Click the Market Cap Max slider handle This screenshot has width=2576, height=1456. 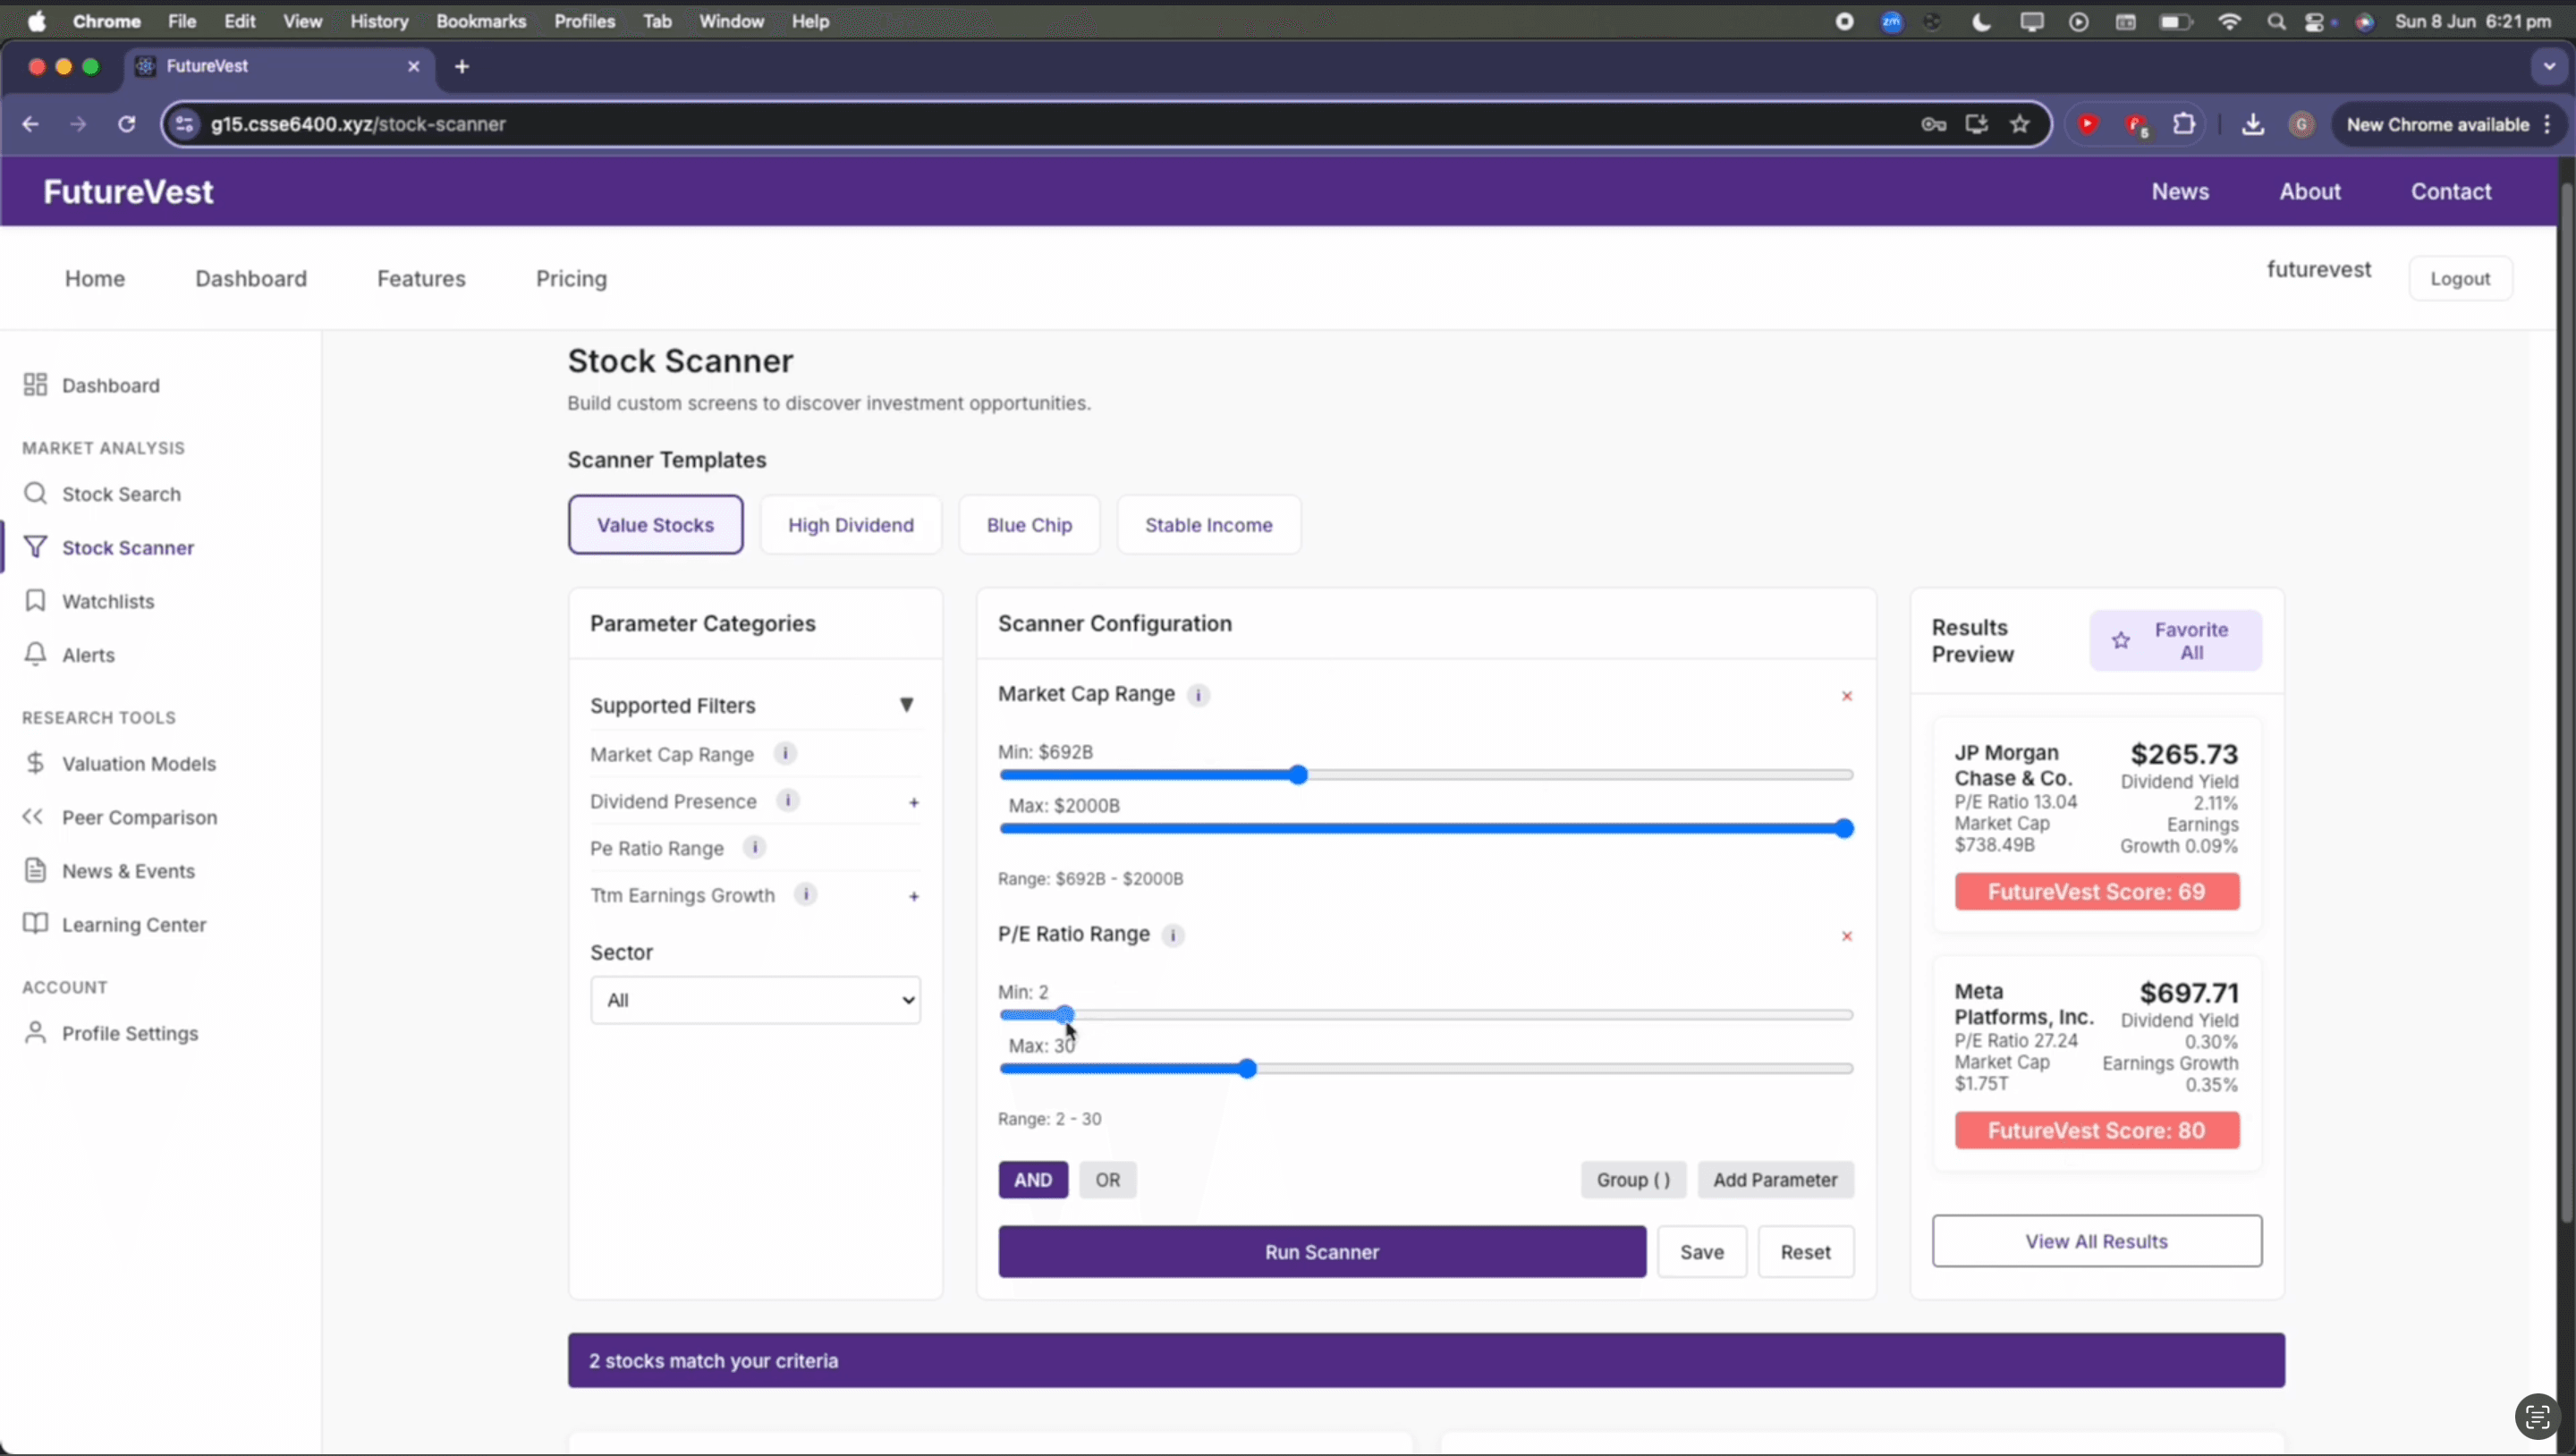point(1845,829)
